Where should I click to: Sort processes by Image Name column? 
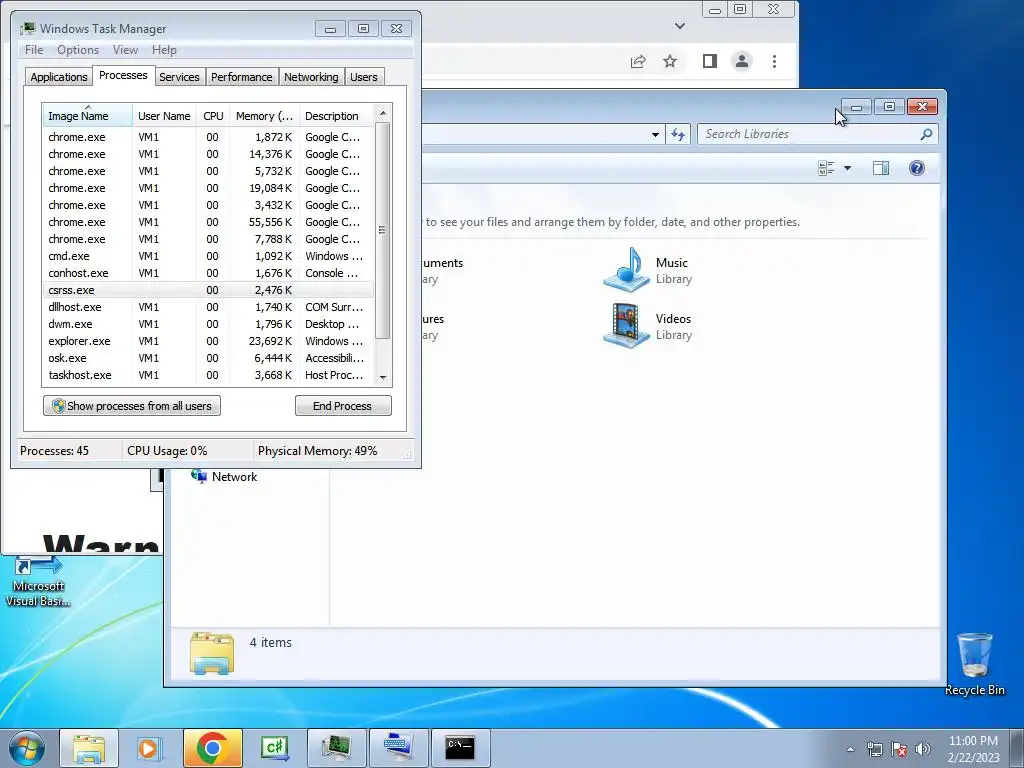[x=88, y=116]
